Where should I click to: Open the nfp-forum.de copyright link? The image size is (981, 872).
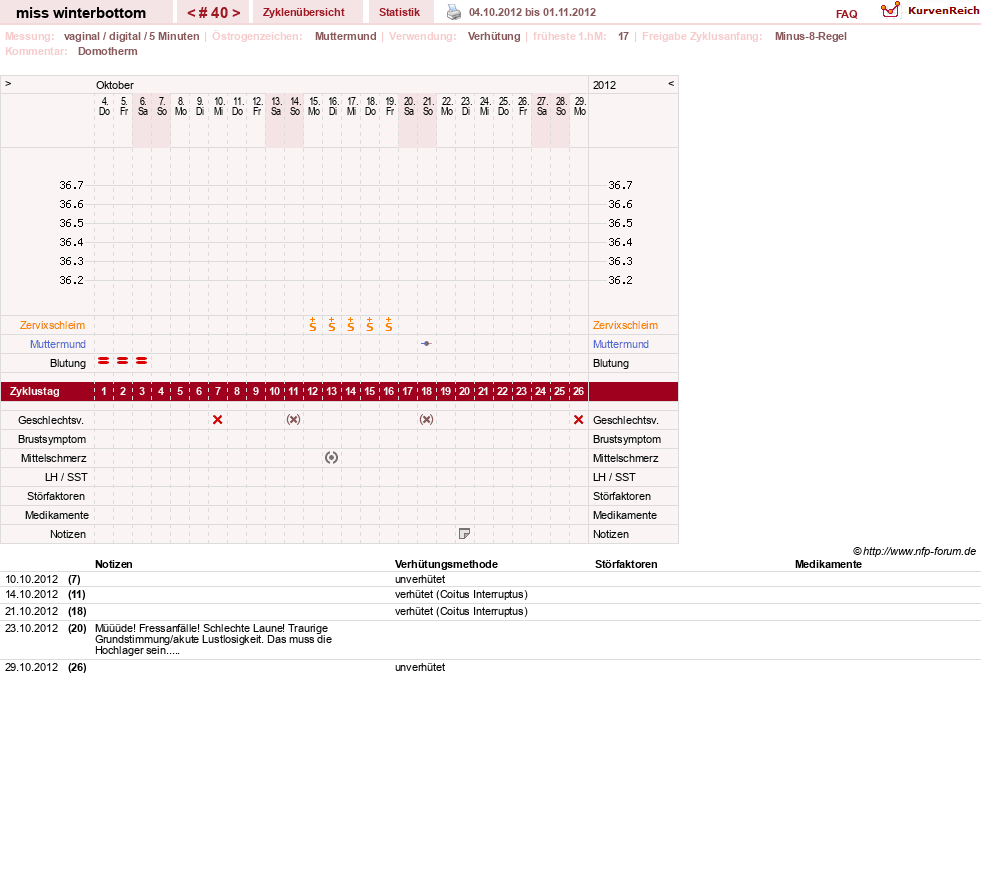click(x=914, y=551)
